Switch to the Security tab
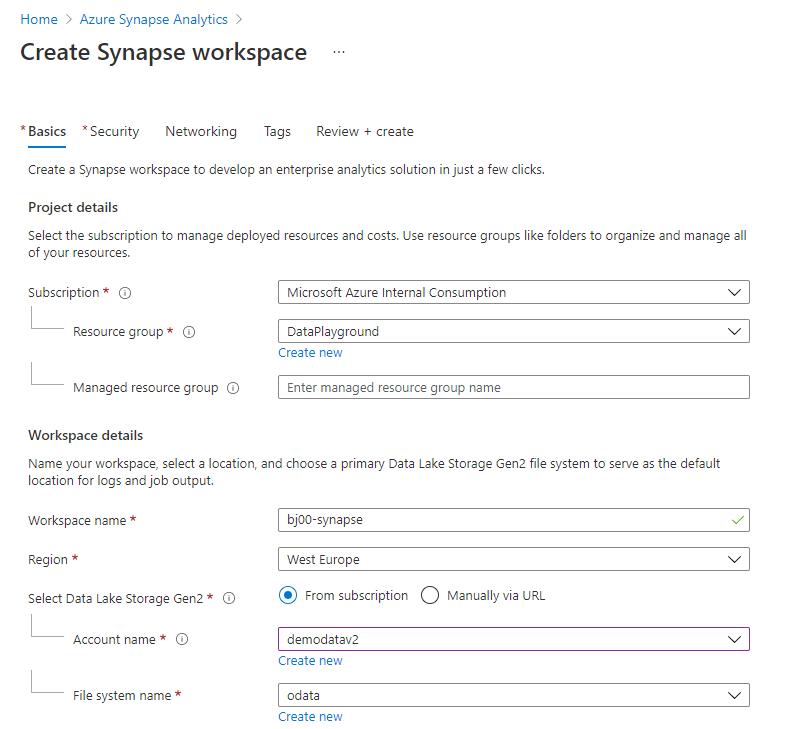 click(x=114, y=132)
